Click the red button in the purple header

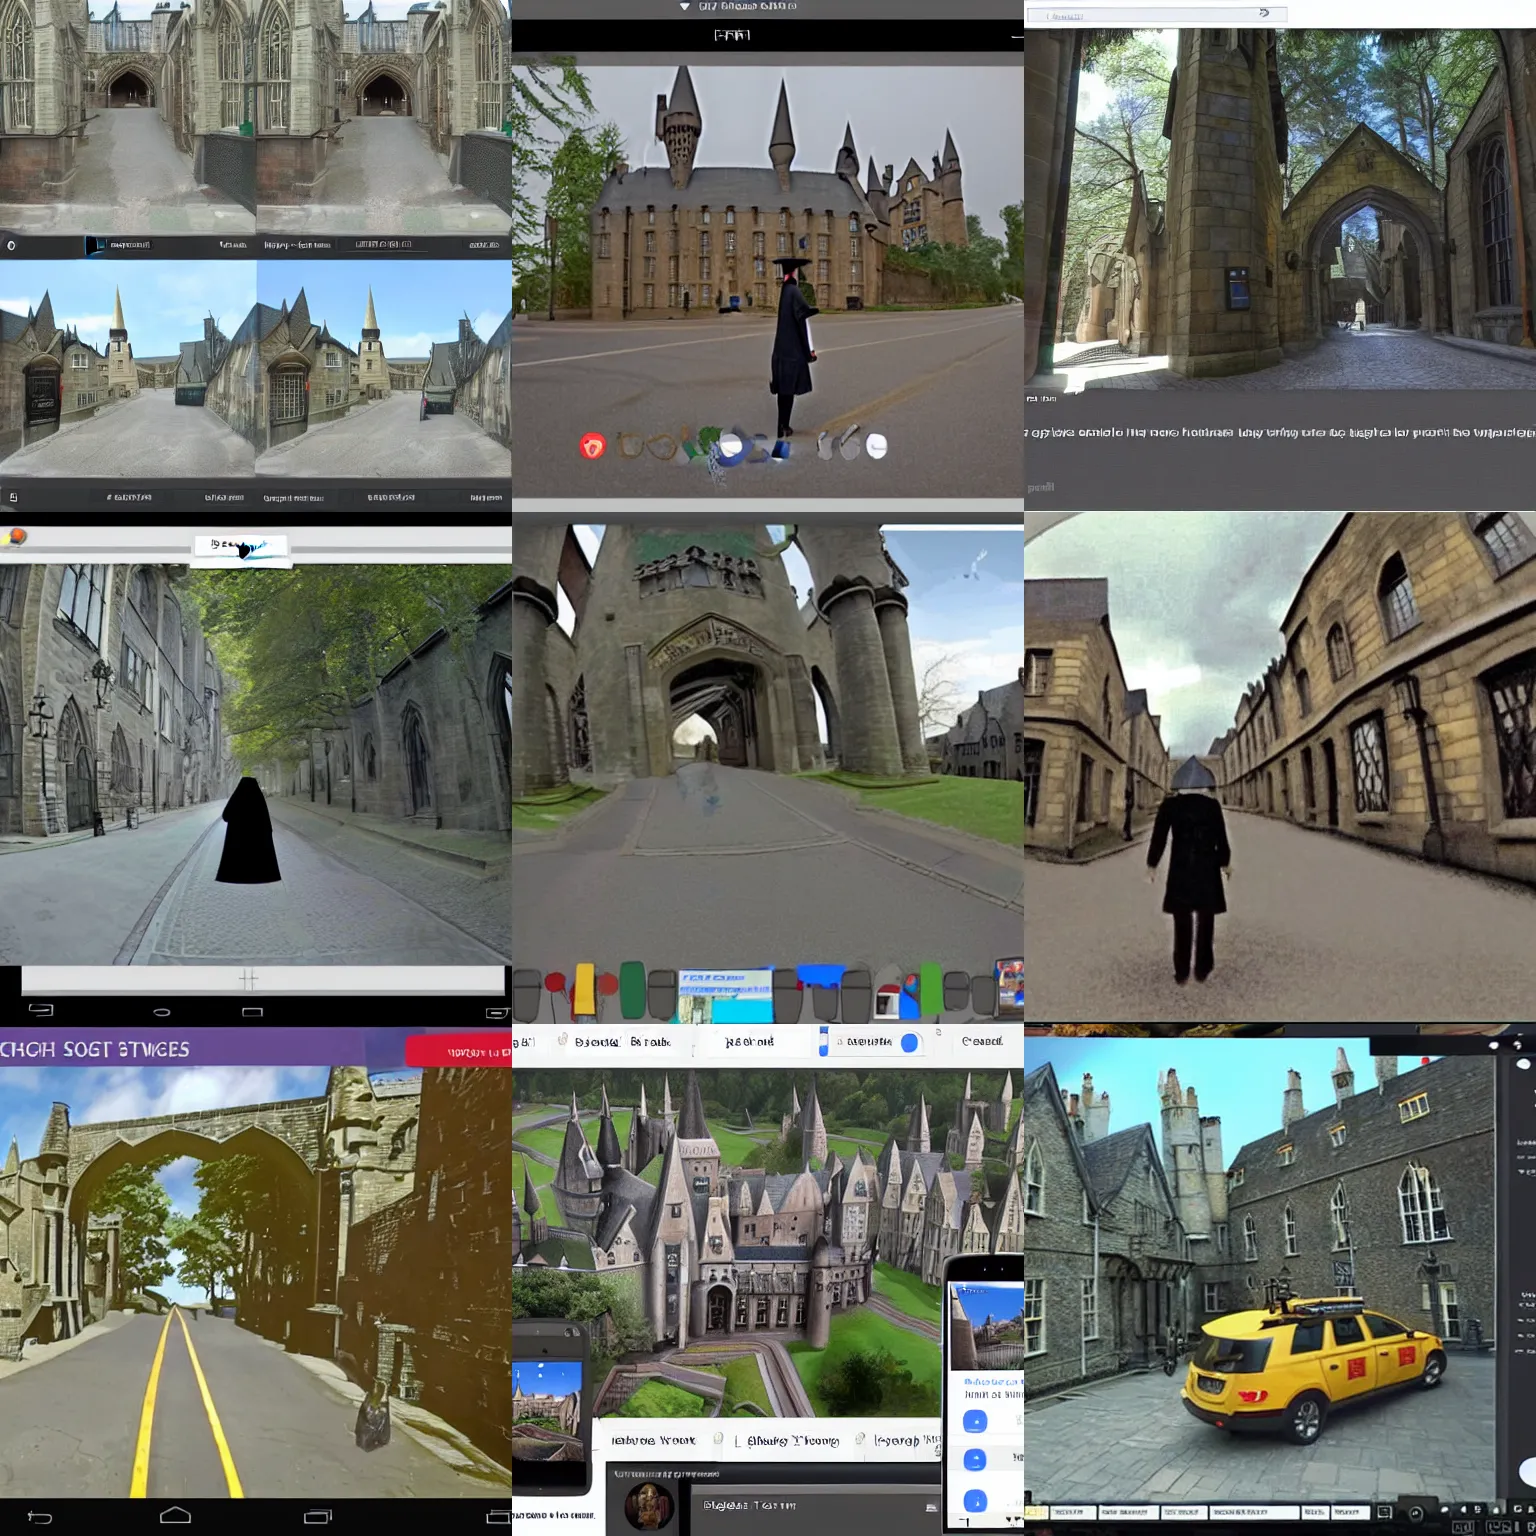tap(459, 1052)
